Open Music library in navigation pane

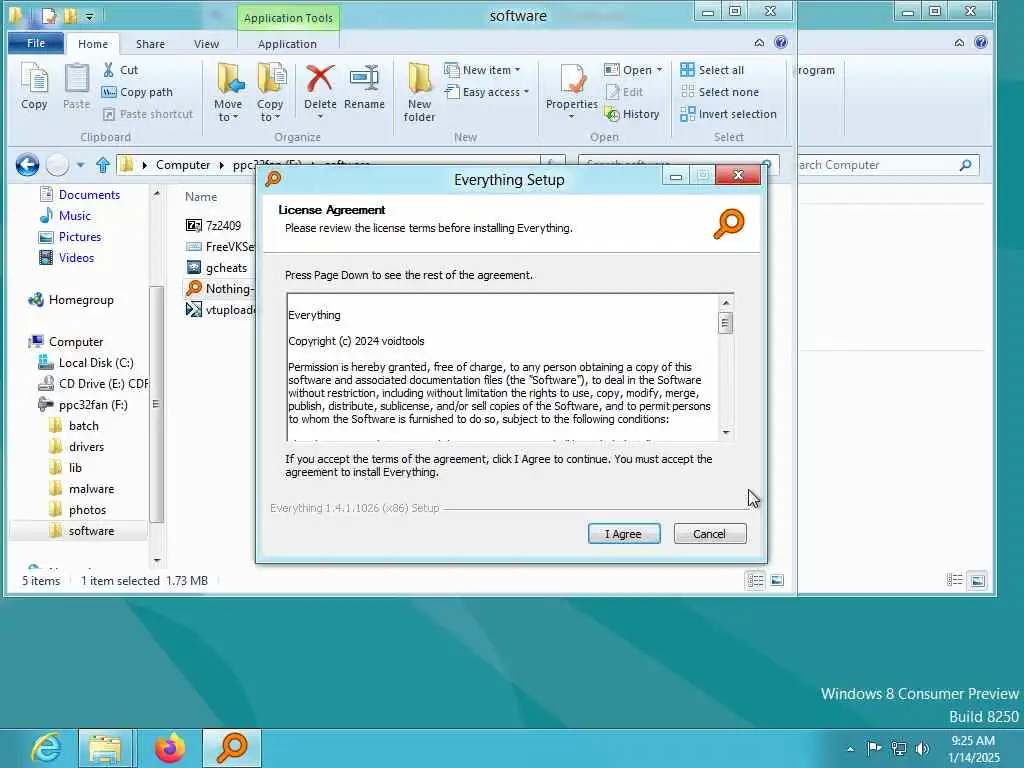(x=74, y=216)
